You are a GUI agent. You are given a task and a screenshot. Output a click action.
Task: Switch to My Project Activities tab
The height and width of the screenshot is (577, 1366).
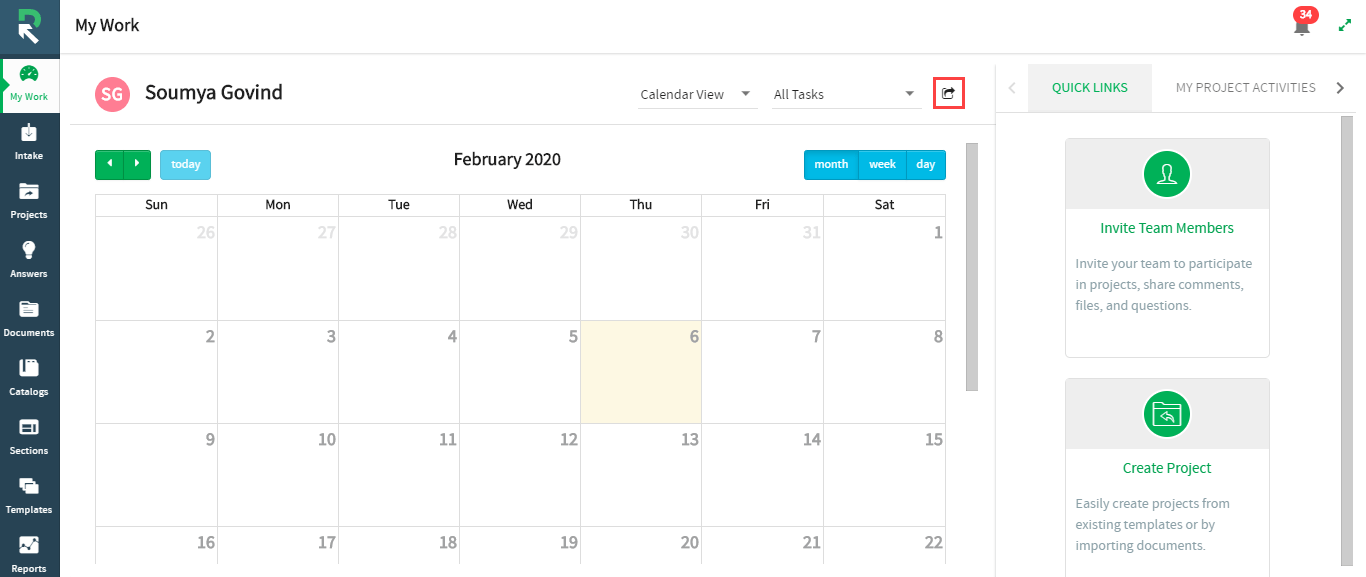tap(1245, 88)
